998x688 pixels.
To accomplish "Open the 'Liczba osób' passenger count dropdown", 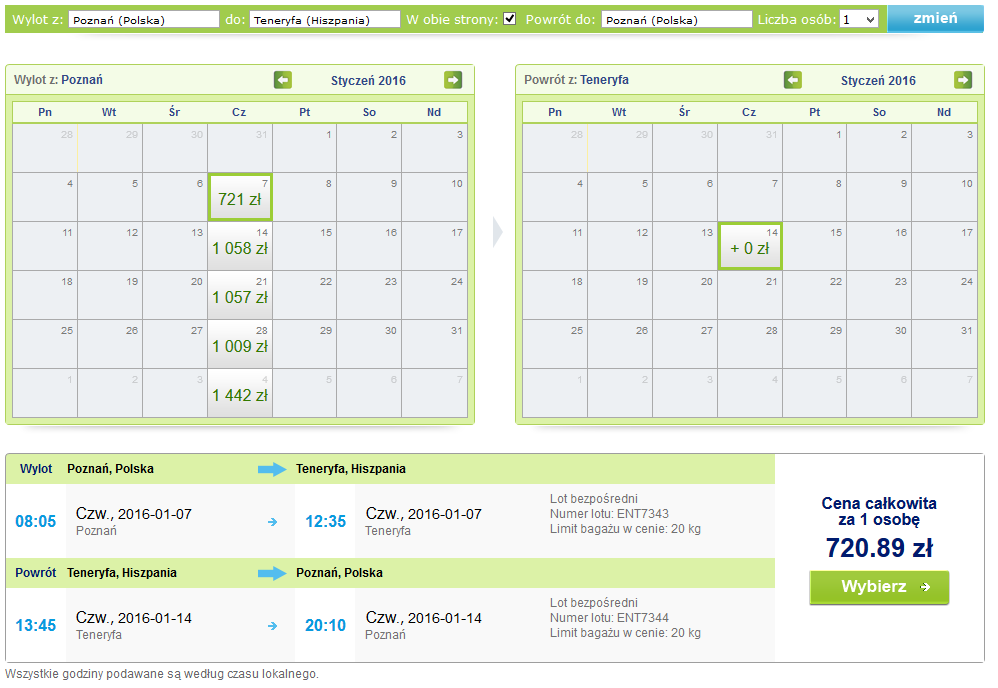I will [x=859, y=20].
